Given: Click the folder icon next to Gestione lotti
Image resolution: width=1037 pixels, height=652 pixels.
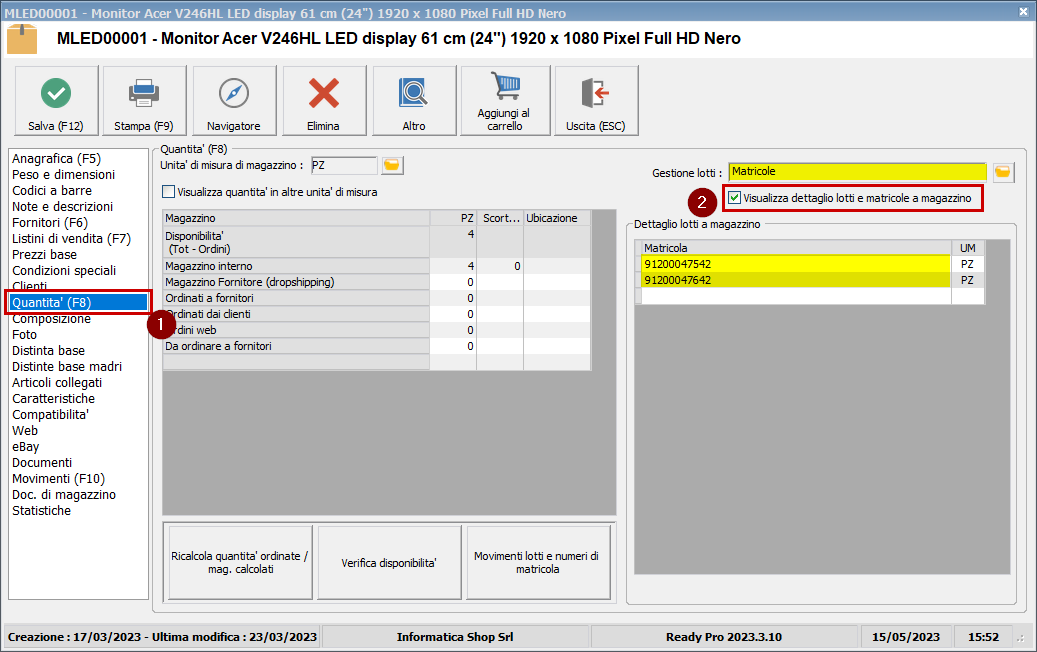Looking at the screenshot, I should pos(1003,172).
